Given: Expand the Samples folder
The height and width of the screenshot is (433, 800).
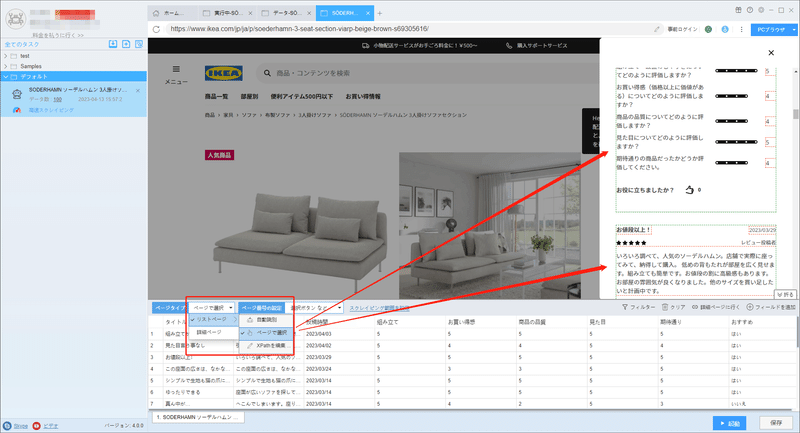Looking at the screenshot, I should click(x=6, y=66).
